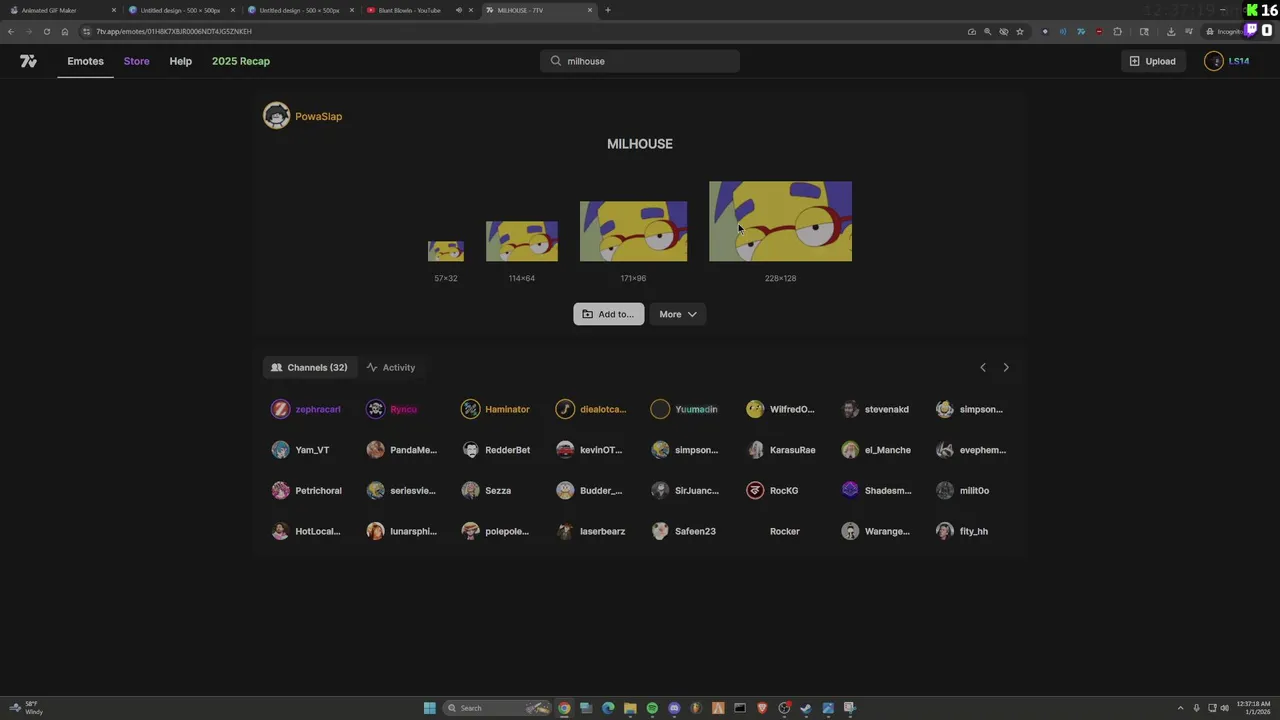Click the milhouse search field
Screen dimensions: 1280x720
tap(640, 61)
